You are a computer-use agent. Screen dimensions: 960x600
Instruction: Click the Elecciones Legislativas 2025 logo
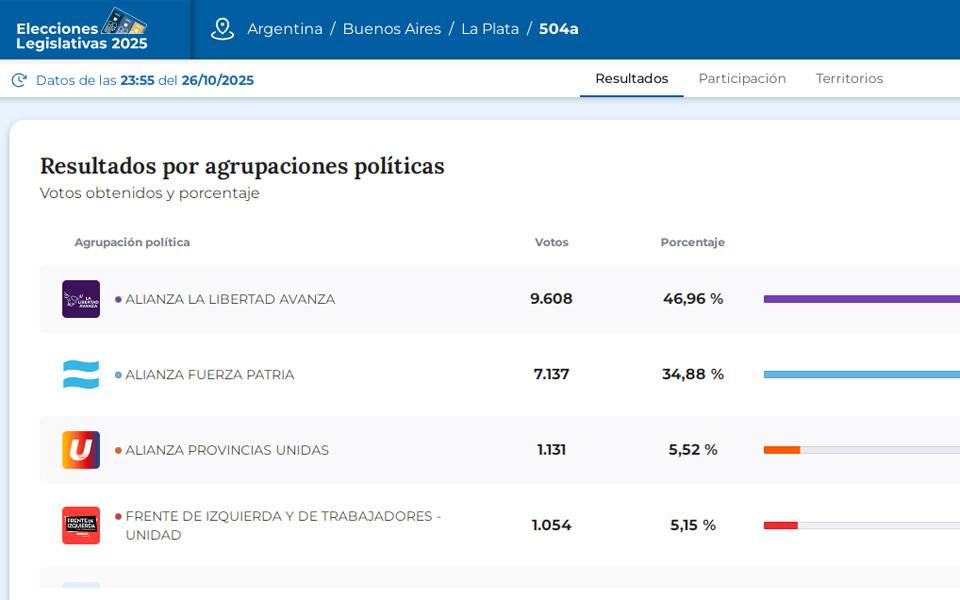82,30
